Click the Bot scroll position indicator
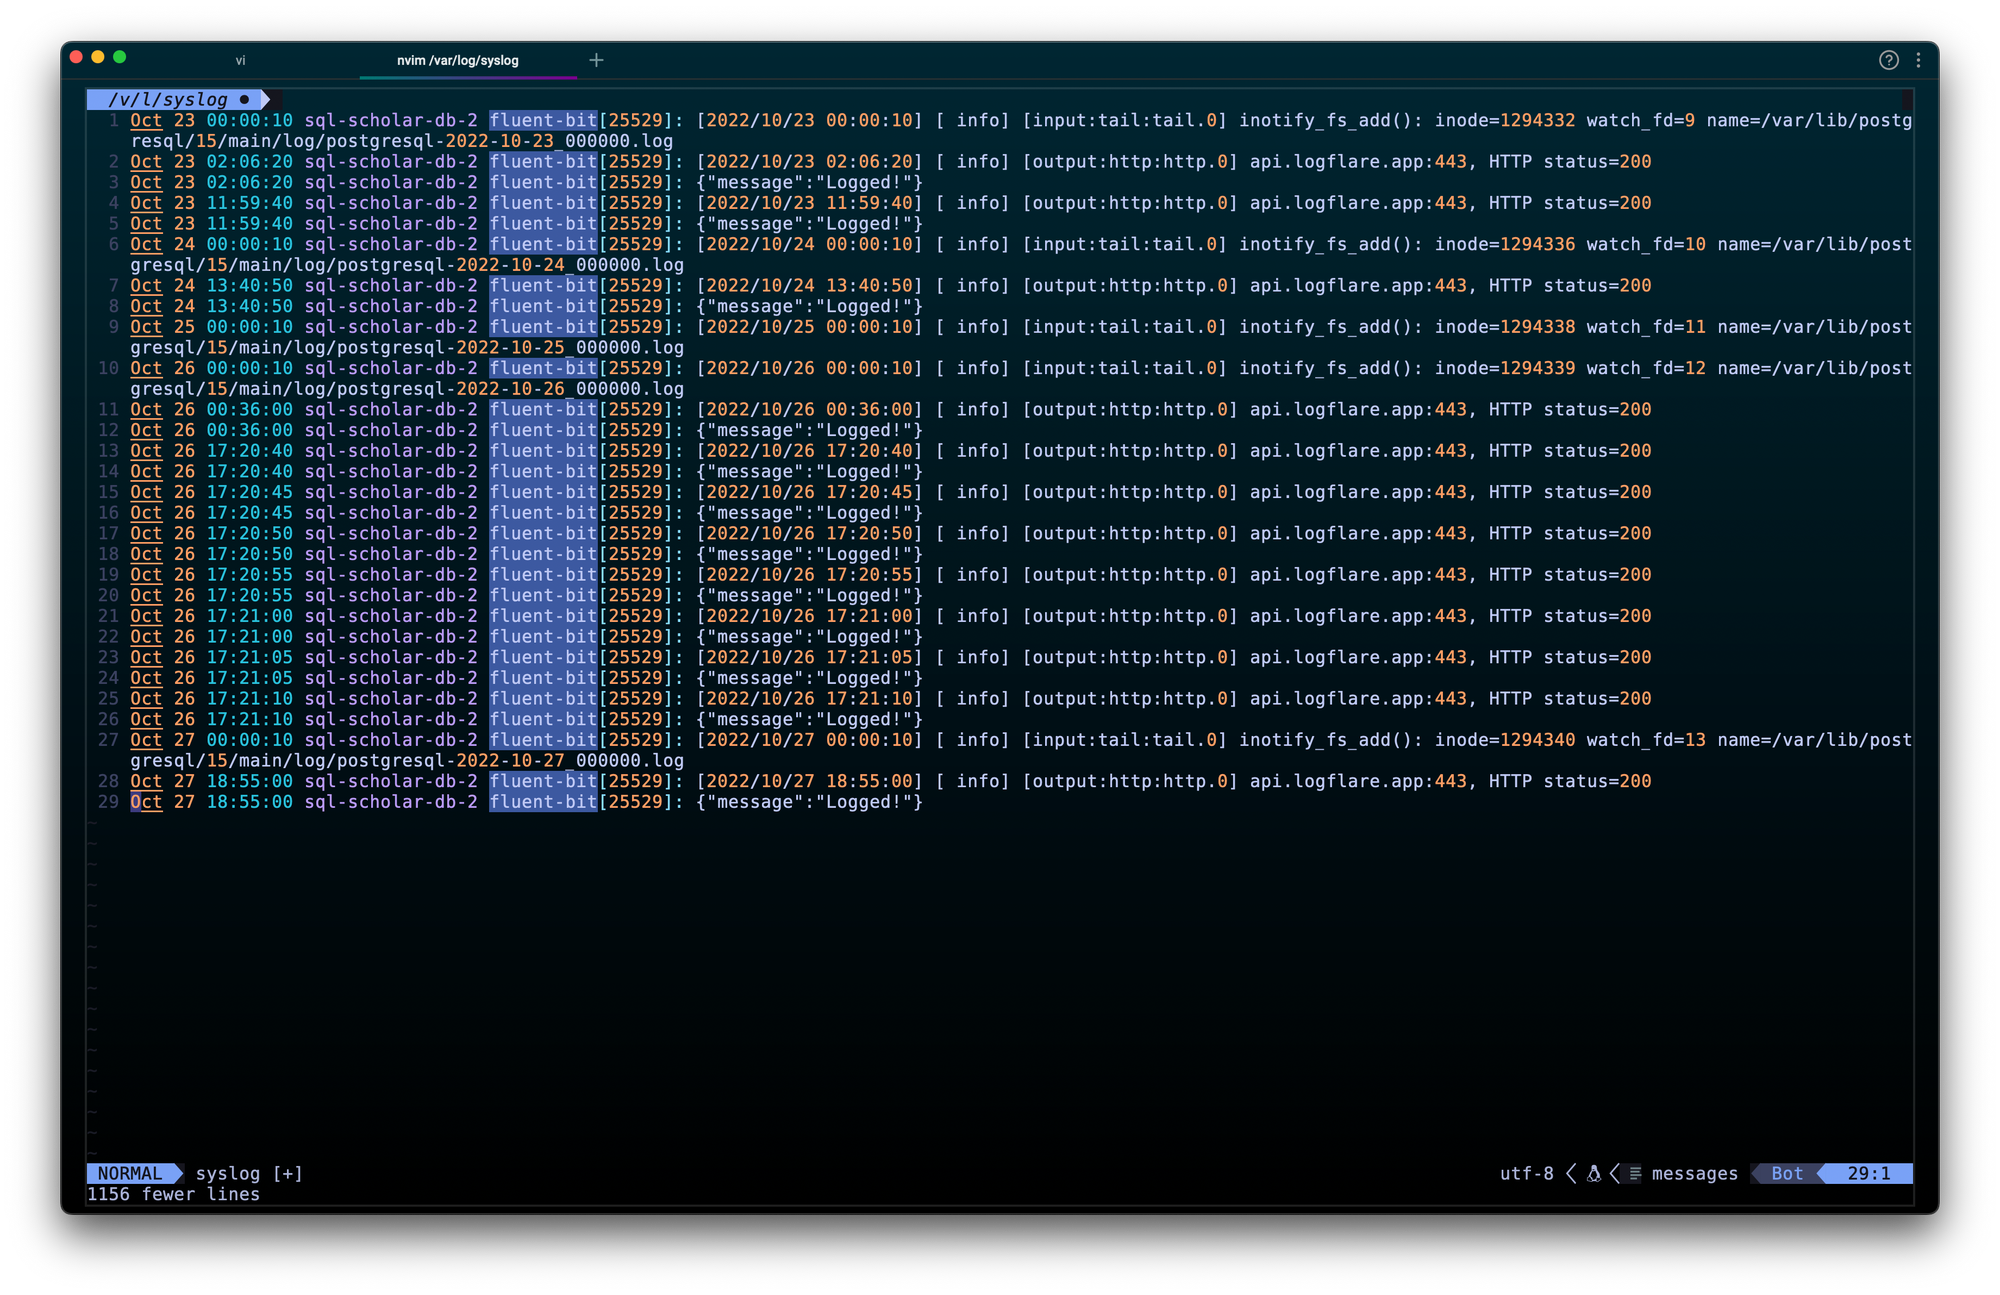This screenshot has width=2000, height=1295. [x=1786, y=1173]
